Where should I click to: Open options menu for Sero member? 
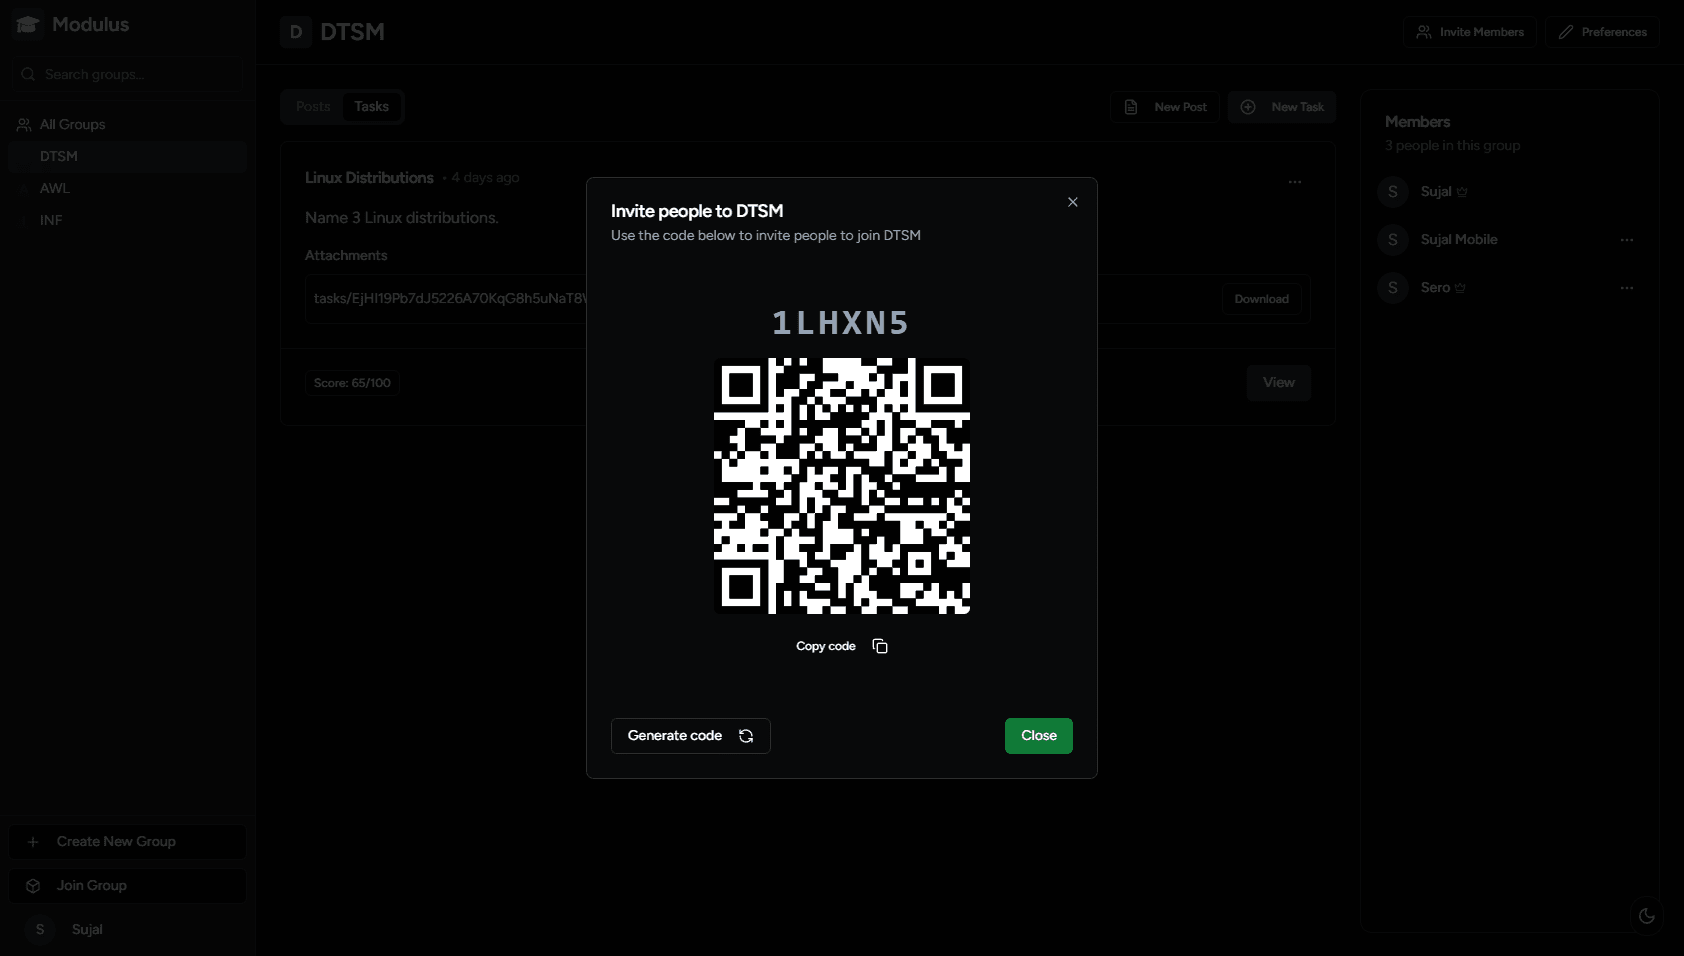tap(1626, 288)
